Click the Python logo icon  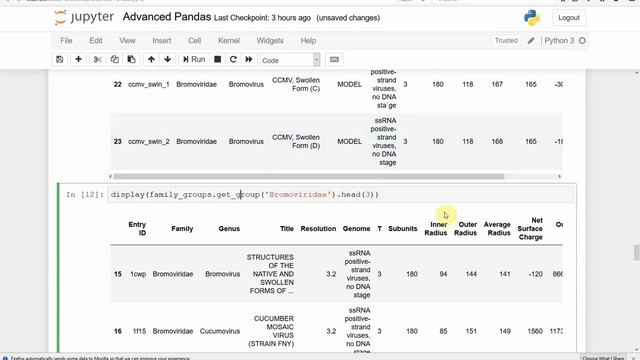click(531, 18)
